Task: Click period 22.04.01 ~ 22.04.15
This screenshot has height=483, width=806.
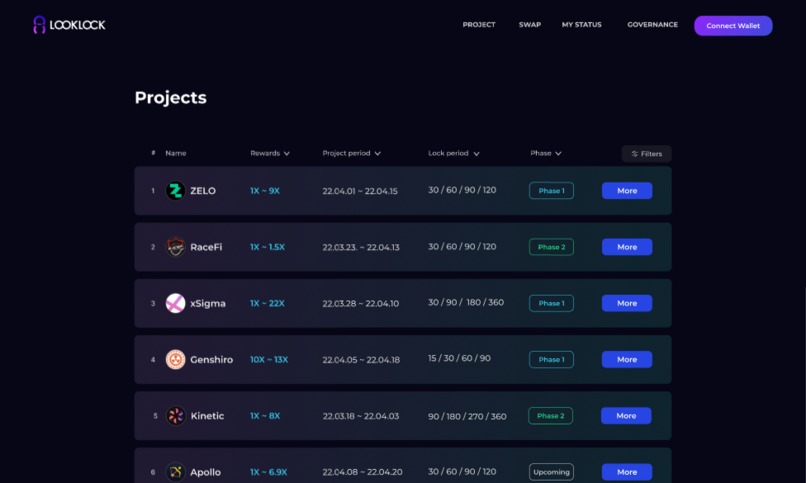Action: [360, 191]
